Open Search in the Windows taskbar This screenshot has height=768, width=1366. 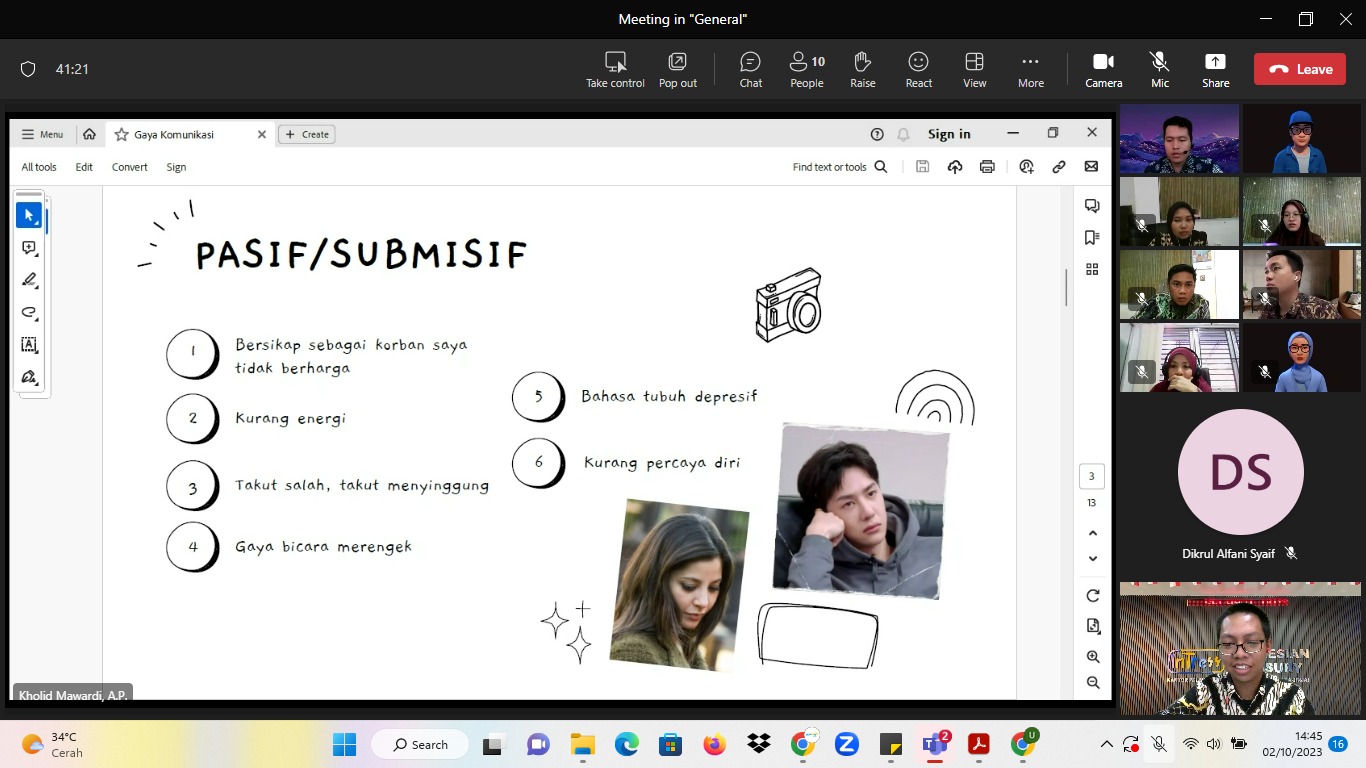[x=420, y=744]
